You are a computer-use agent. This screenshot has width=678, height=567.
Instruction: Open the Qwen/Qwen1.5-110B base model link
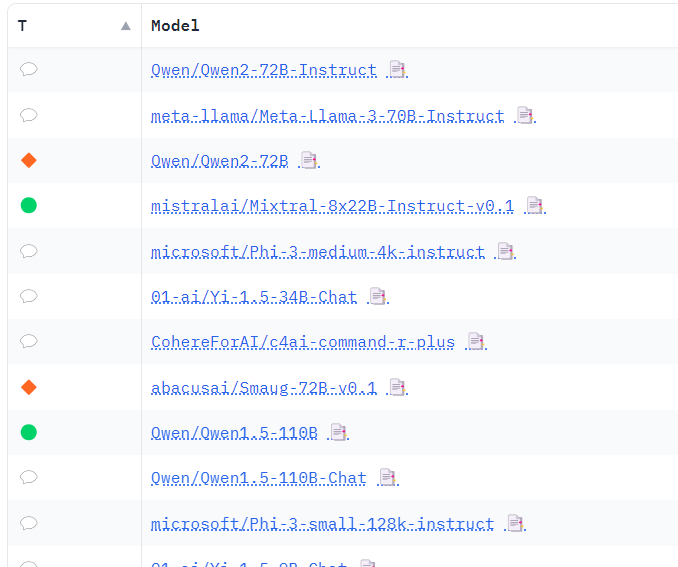pos(234,433)
